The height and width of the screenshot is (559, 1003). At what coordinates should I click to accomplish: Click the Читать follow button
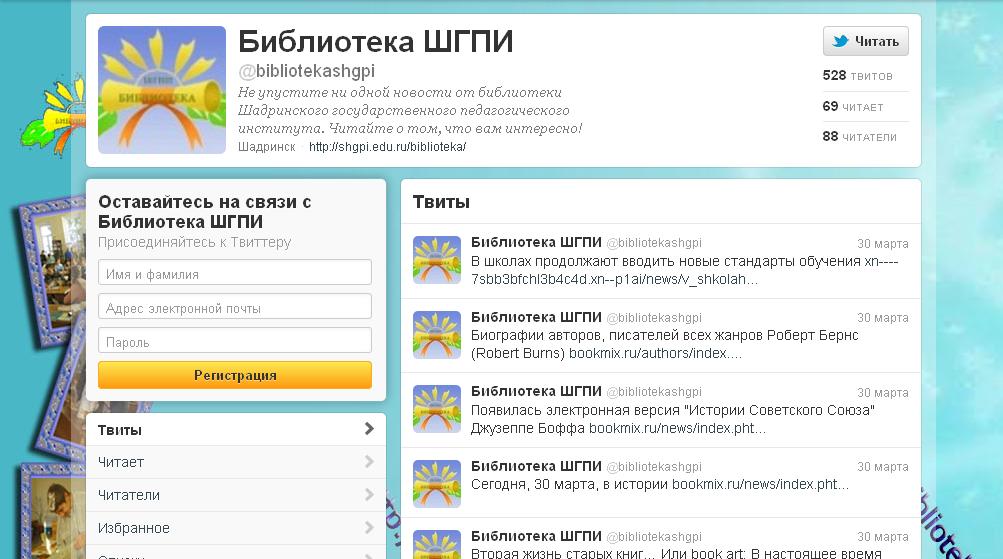click(x=865, y=41)
